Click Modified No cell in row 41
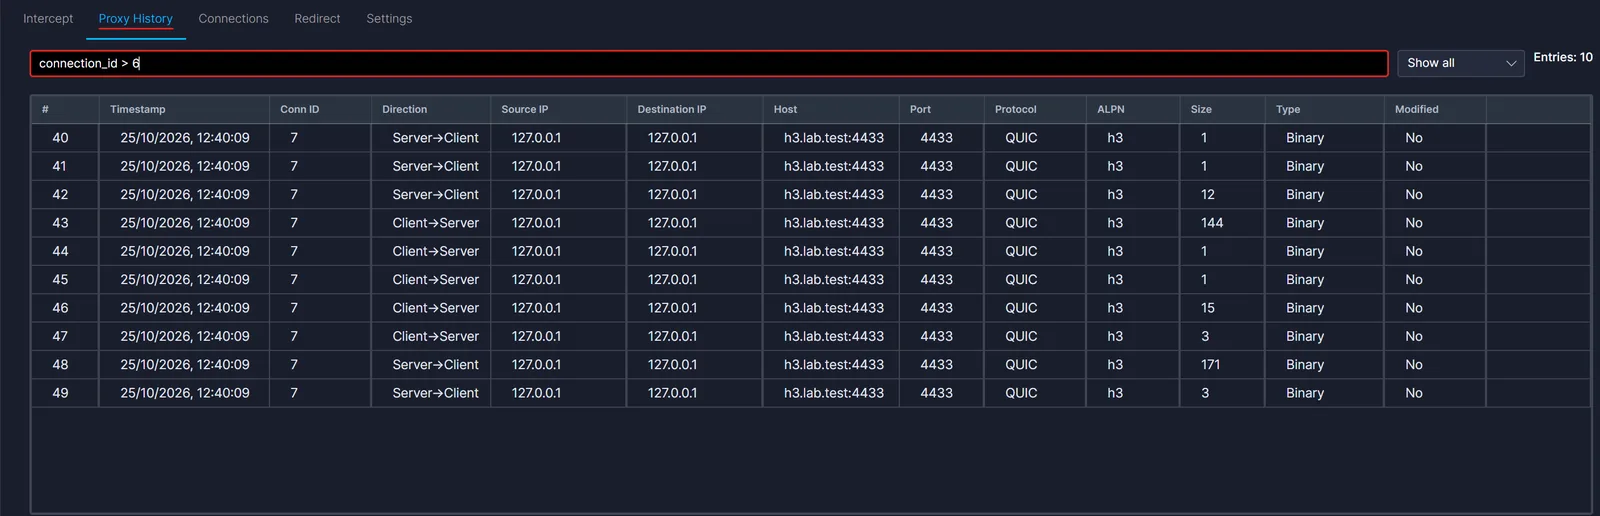 1414,166
